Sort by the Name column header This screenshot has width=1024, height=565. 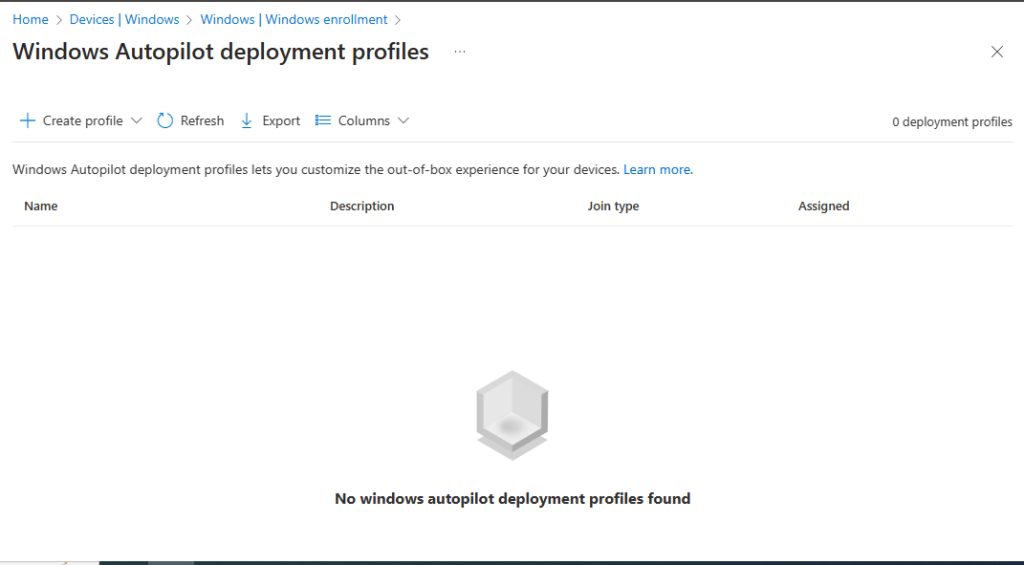[41, 206]
